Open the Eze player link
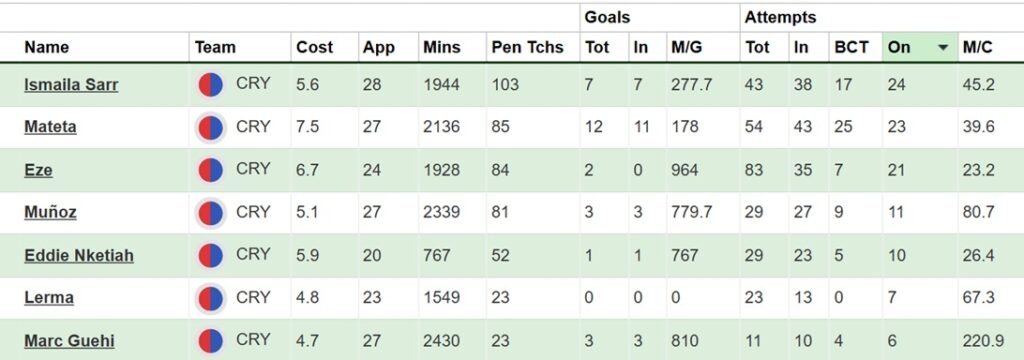 point(39,170)
